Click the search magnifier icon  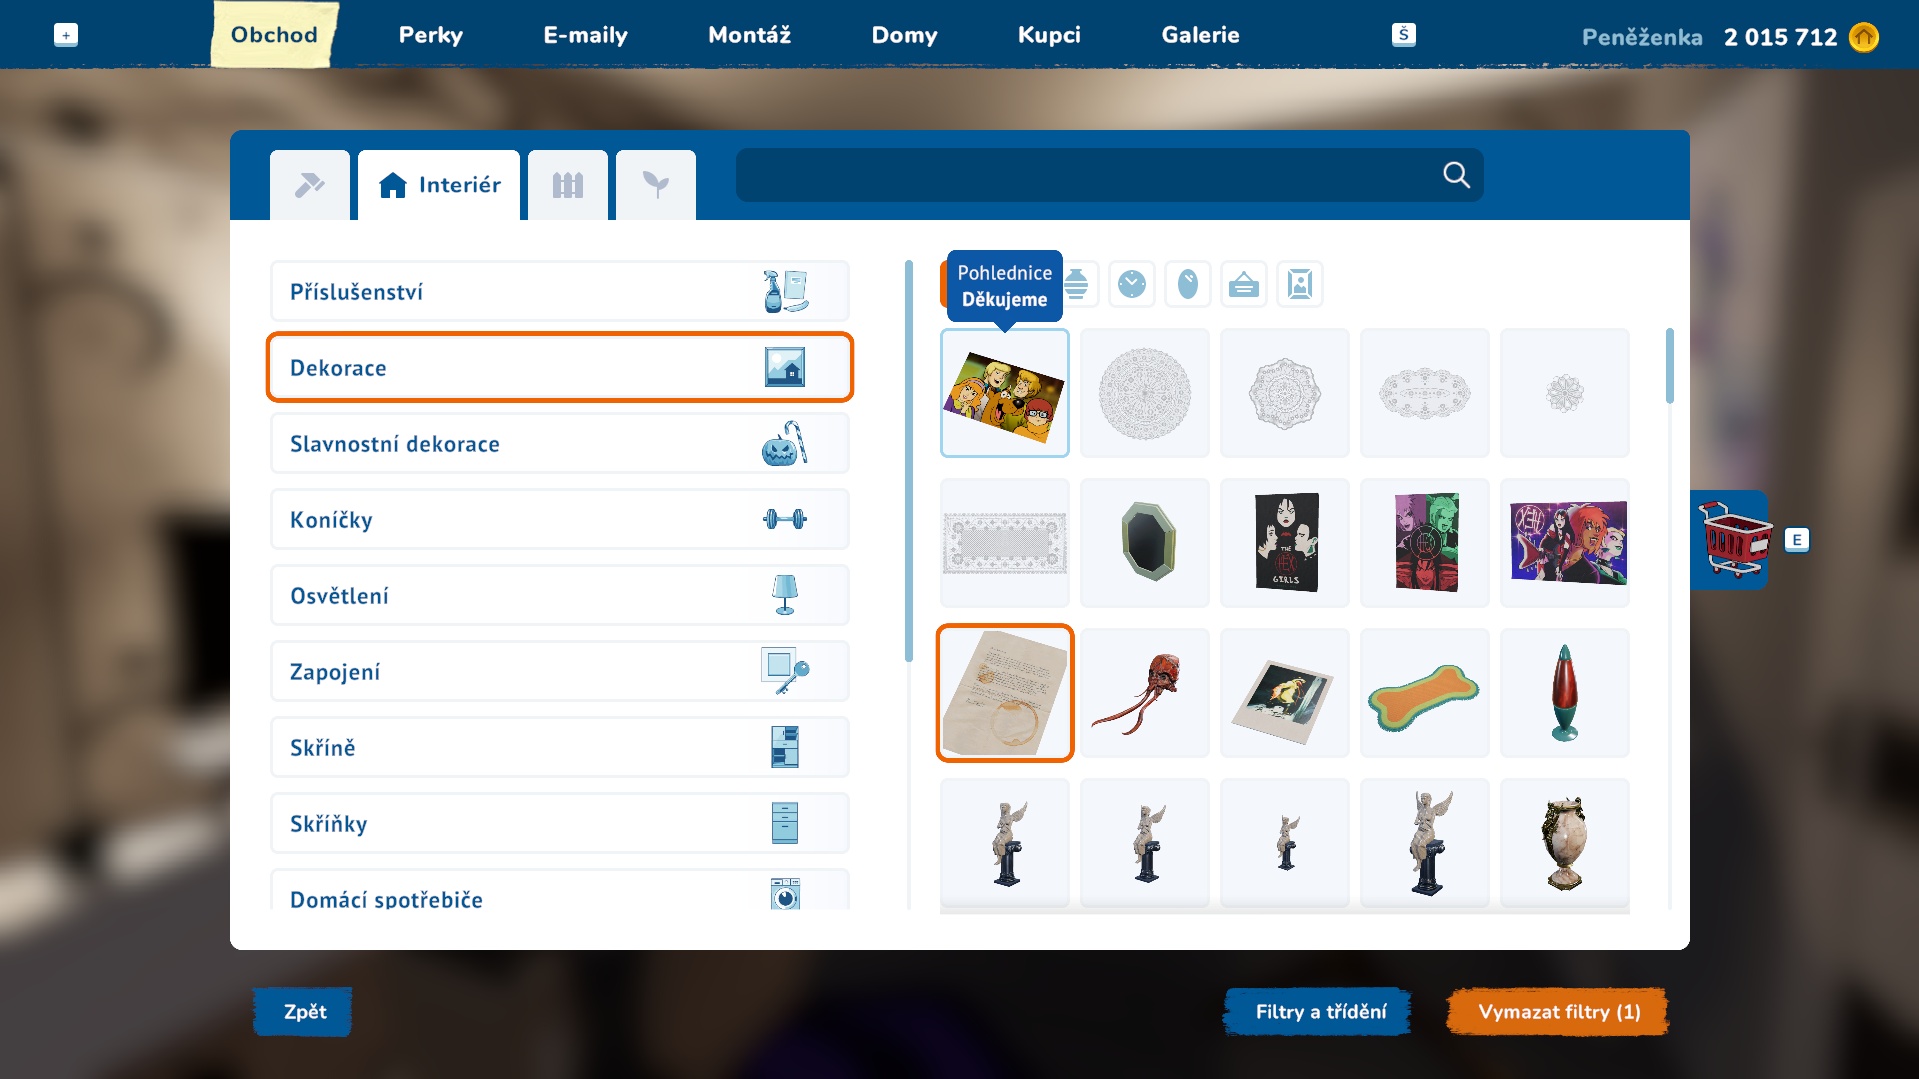(1456, 176)
